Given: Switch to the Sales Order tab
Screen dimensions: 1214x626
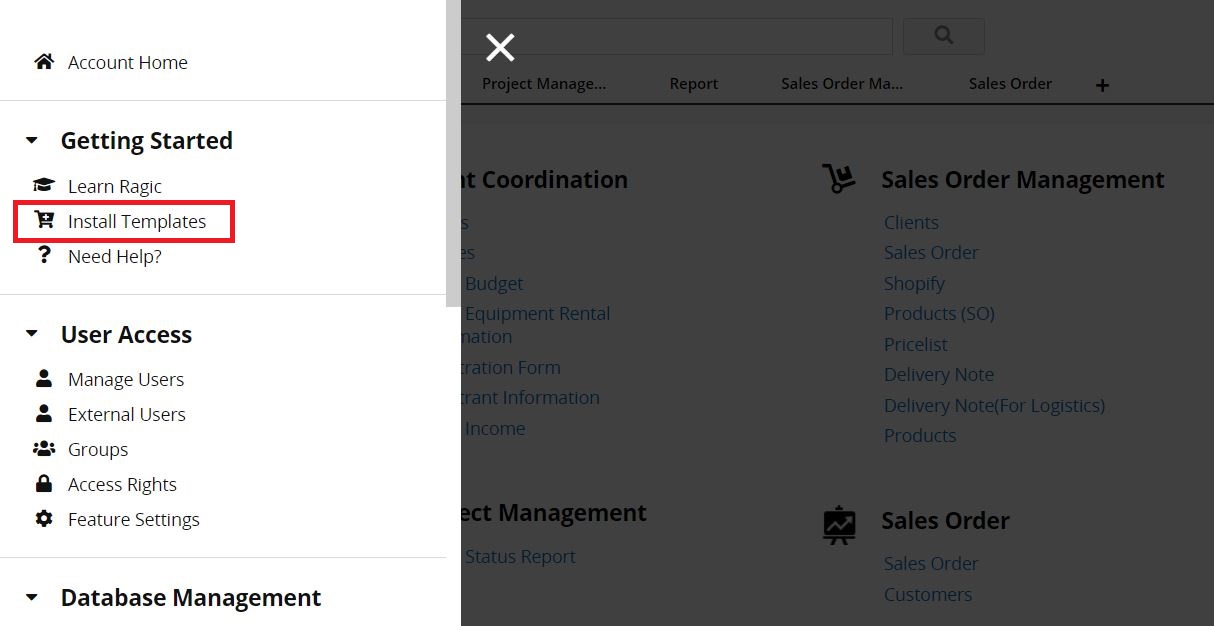Looking at the screenshot, I should (1010, 84).
